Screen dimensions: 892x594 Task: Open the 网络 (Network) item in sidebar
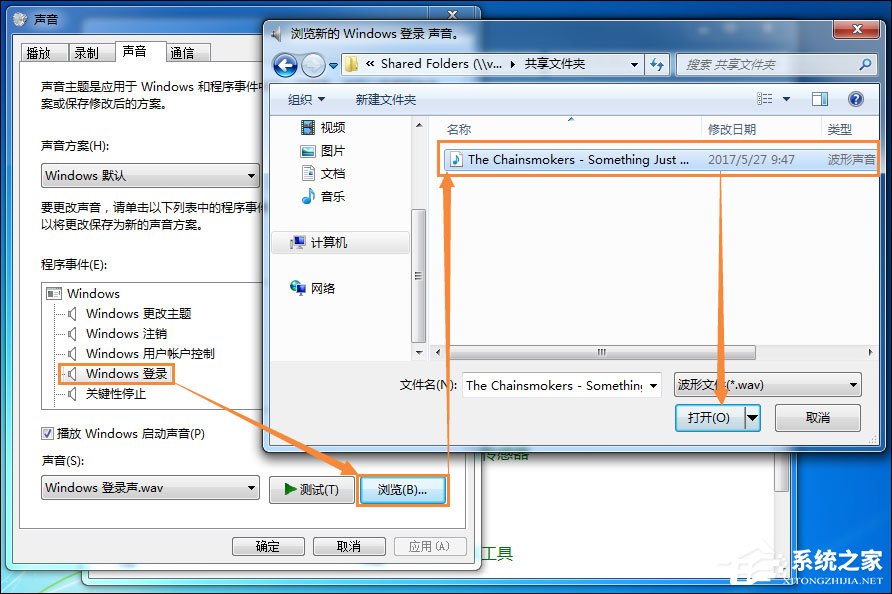(320, 287)
